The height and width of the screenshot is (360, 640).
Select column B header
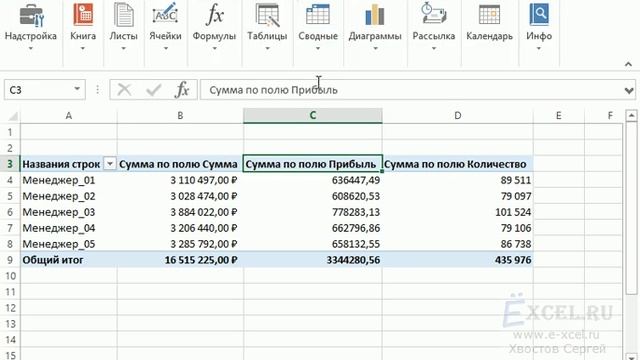click(x=180, y=116)
